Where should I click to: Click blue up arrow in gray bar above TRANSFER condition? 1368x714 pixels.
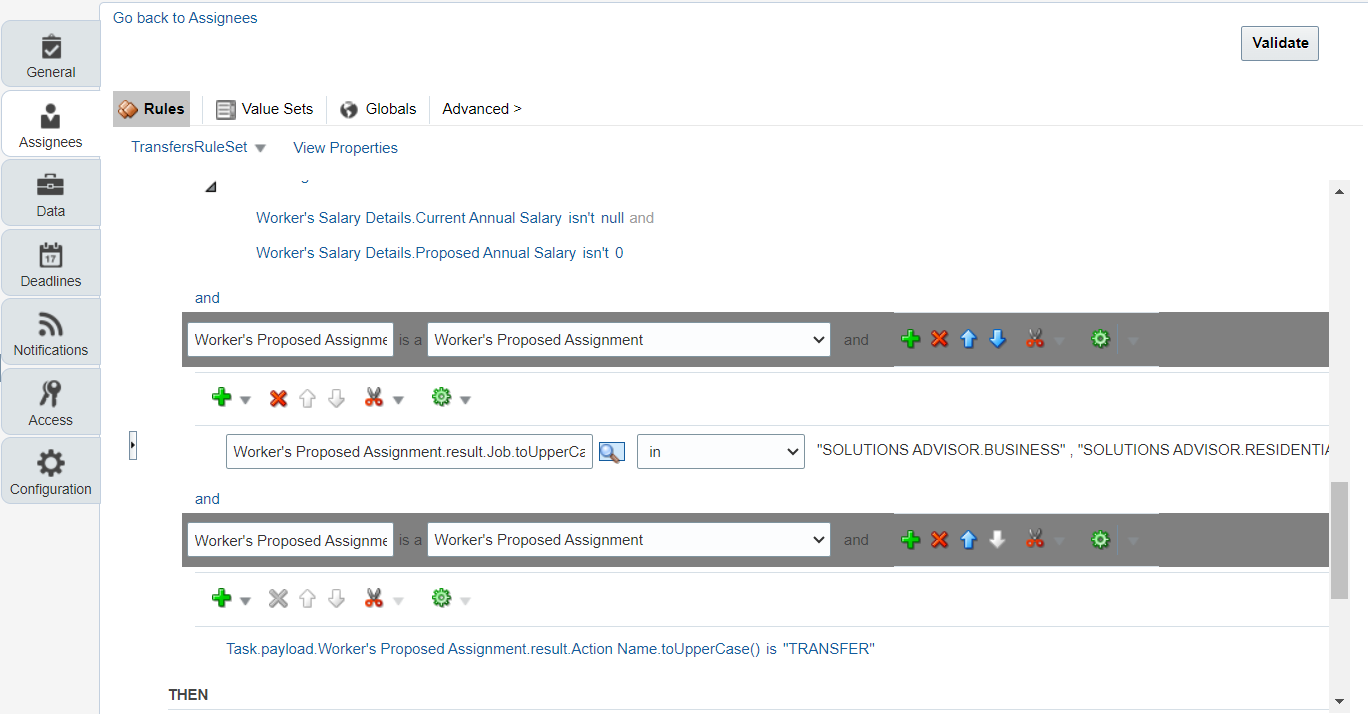point(968,540)
